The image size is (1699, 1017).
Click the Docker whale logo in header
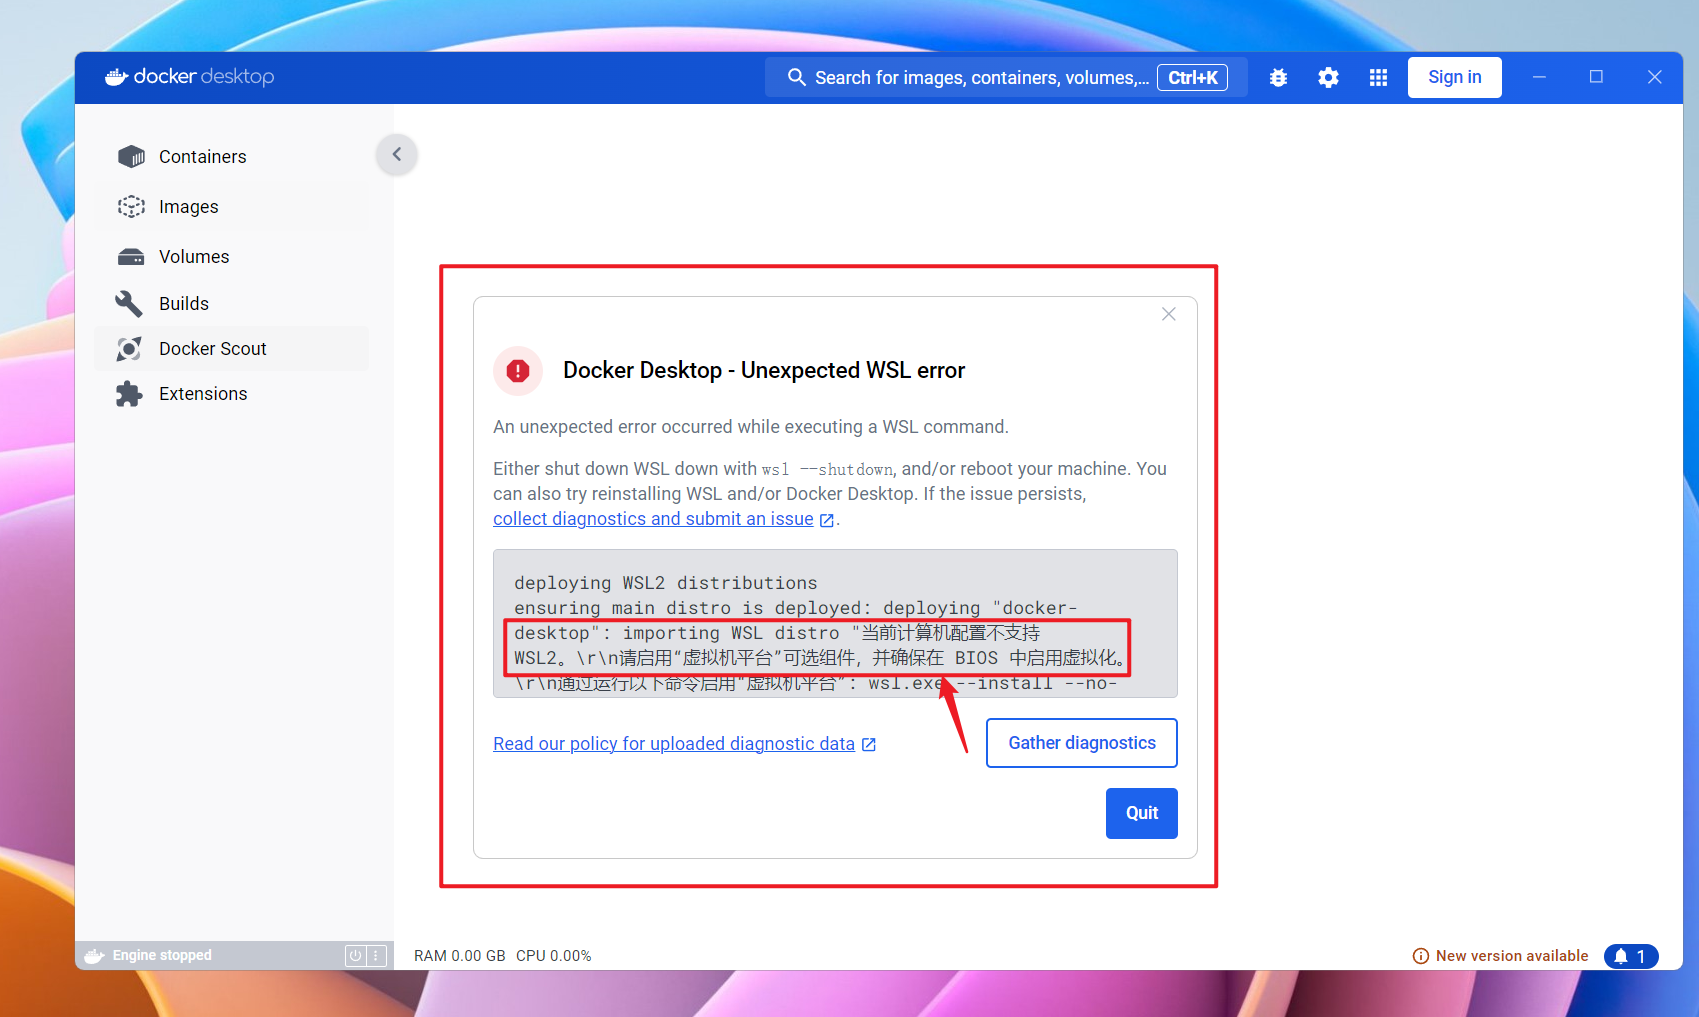[x=116, y=77]
